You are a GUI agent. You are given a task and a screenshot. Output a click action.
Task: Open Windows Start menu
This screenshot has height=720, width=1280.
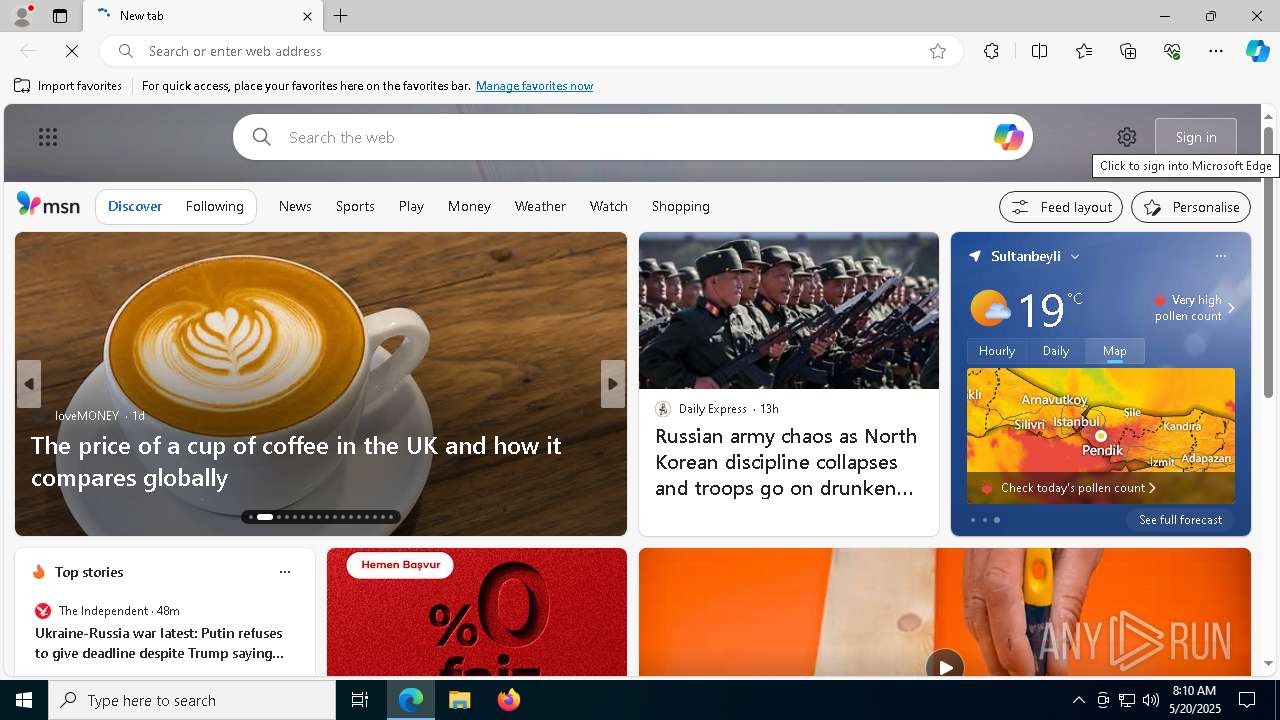click(x=24, y=700)
